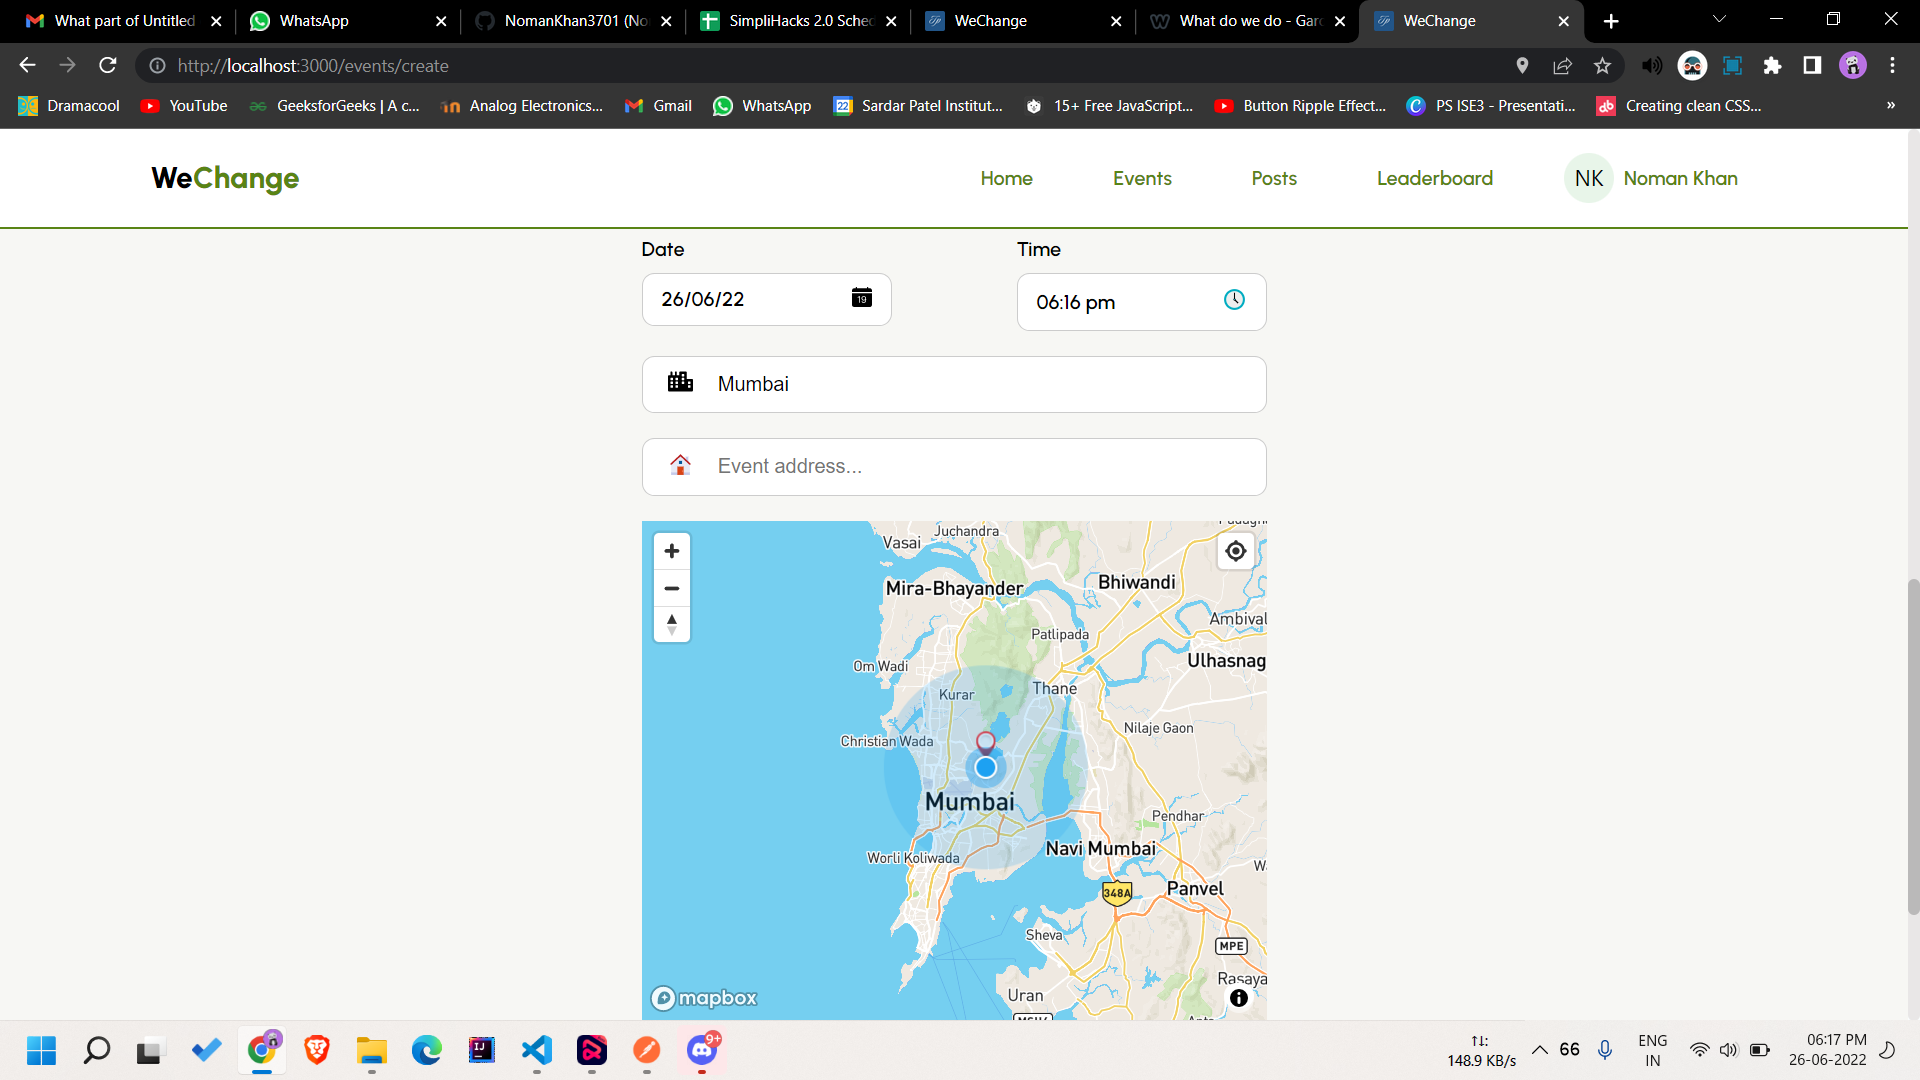Click the red location marker on map
The height and width of the screenshot is (1080, 1920).
[985, 741]
